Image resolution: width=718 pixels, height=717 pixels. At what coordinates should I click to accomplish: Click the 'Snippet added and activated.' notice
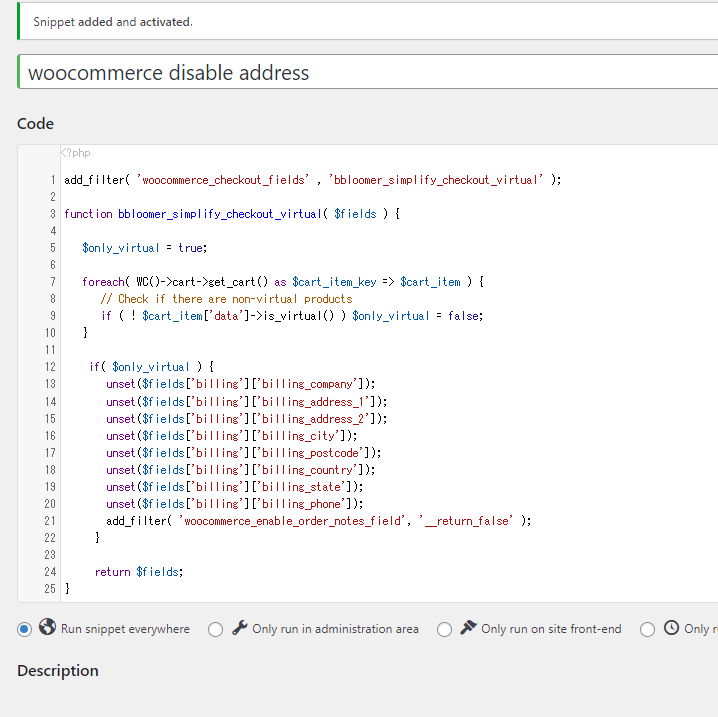(x=113, y=21)
